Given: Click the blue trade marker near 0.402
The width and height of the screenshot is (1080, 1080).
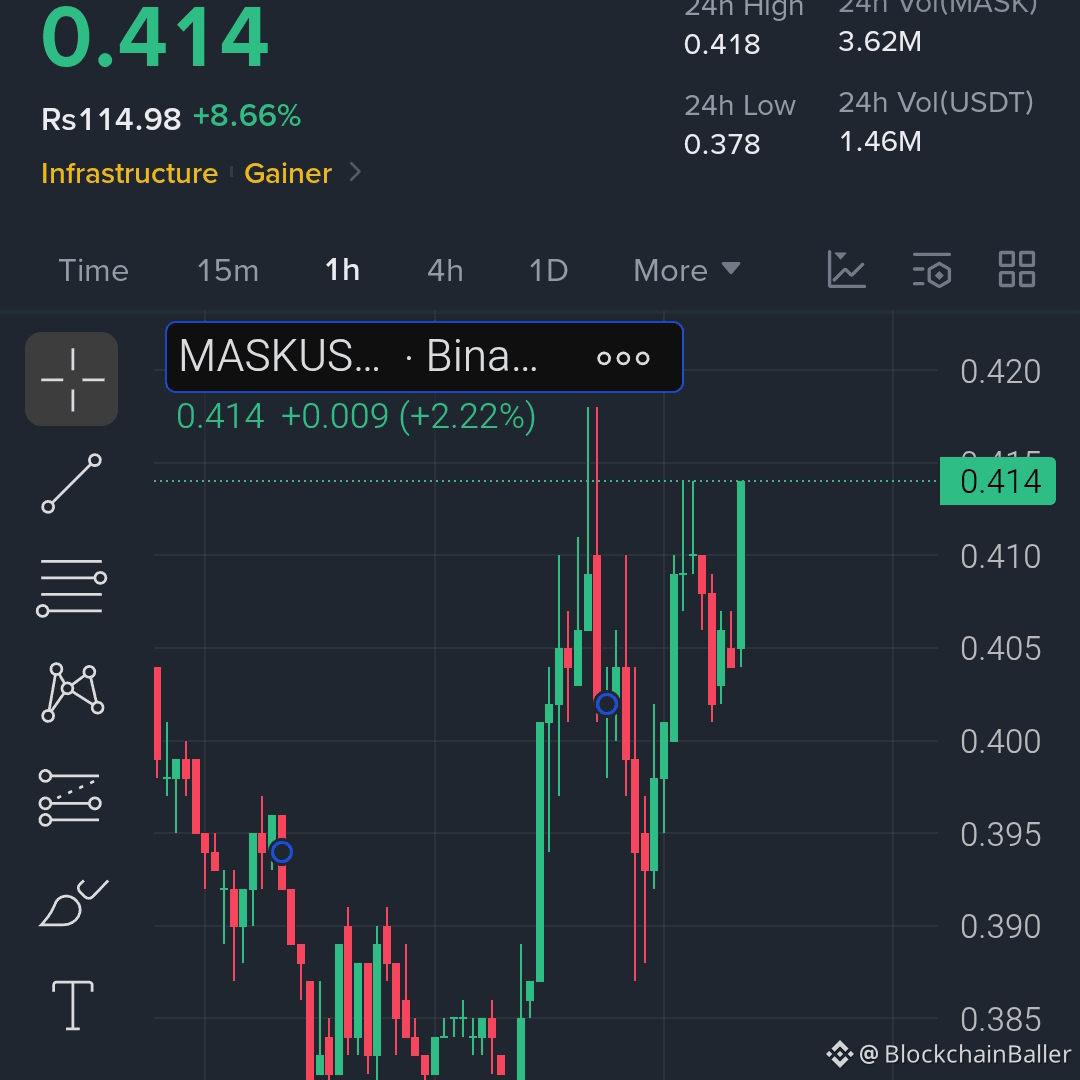Looking at the screenshot, I should point(607,704).
